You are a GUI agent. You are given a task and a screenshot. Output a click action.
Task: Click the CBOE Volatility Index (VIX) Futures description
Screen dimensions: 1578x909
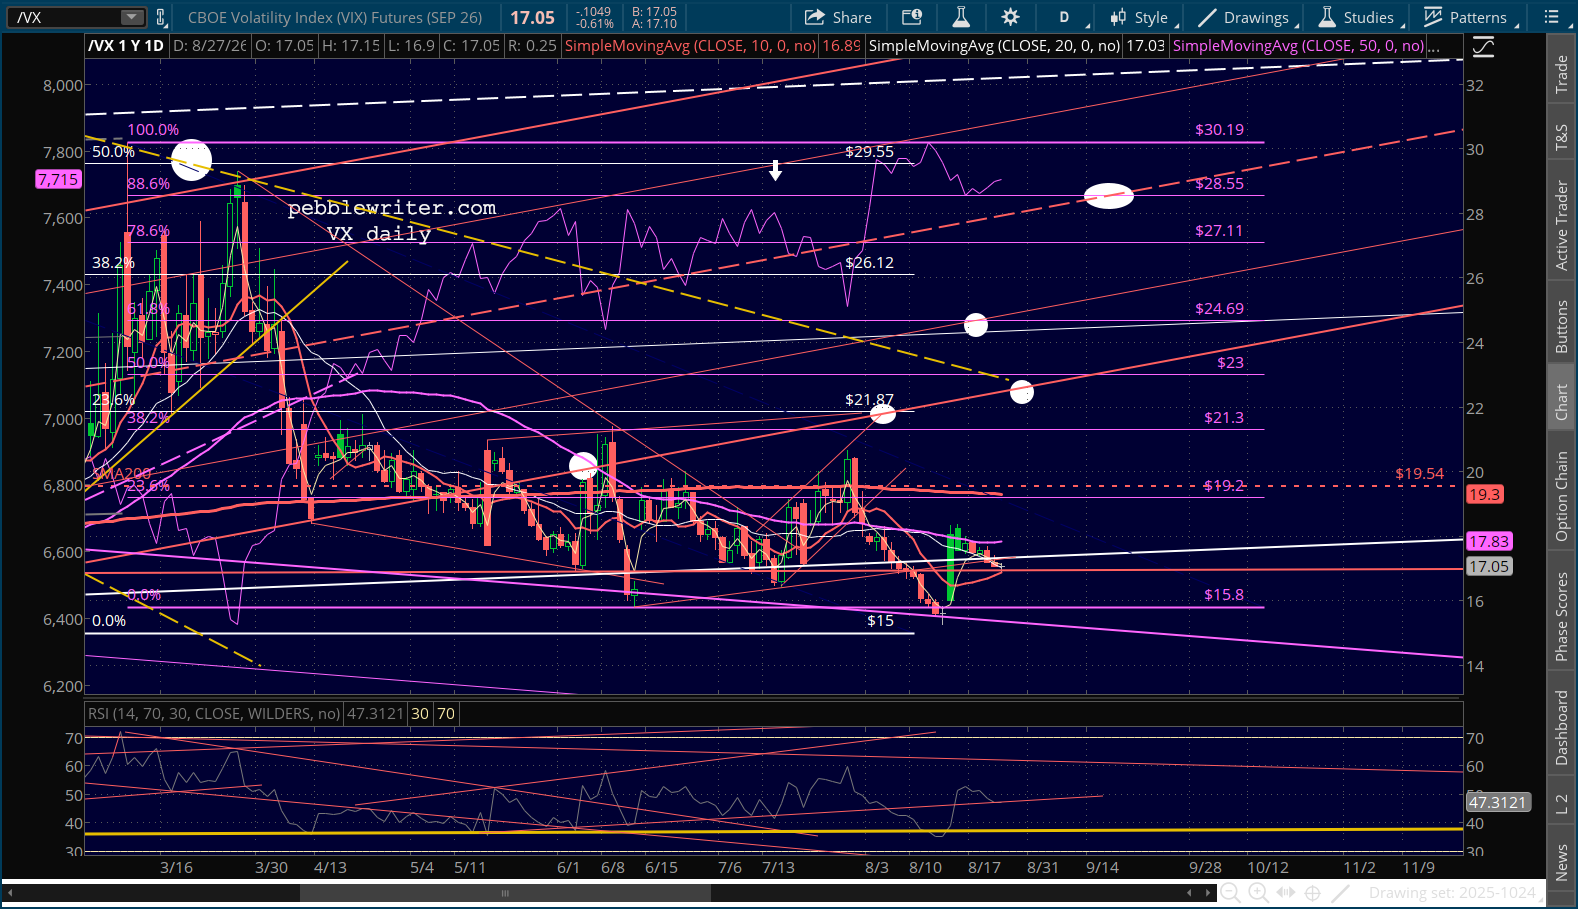[335, 17]
